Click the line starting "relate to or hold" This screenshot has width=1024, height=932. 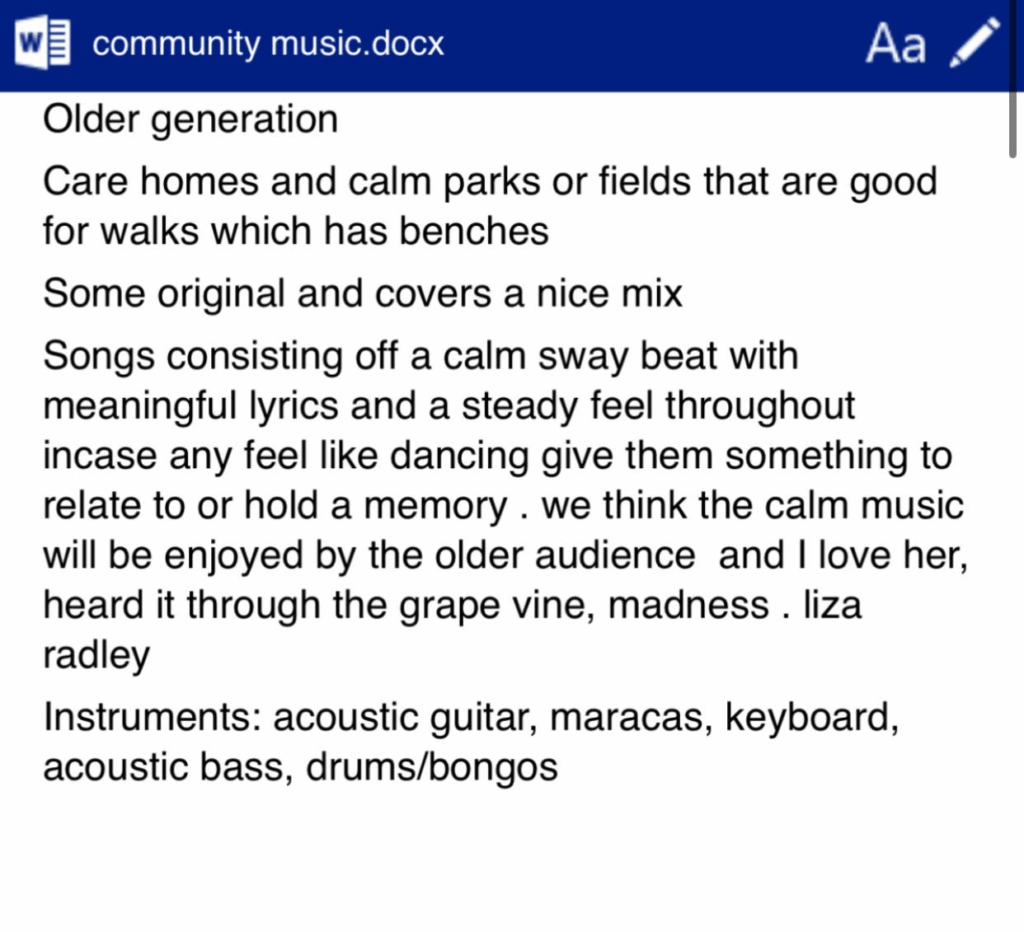point(503,506)
